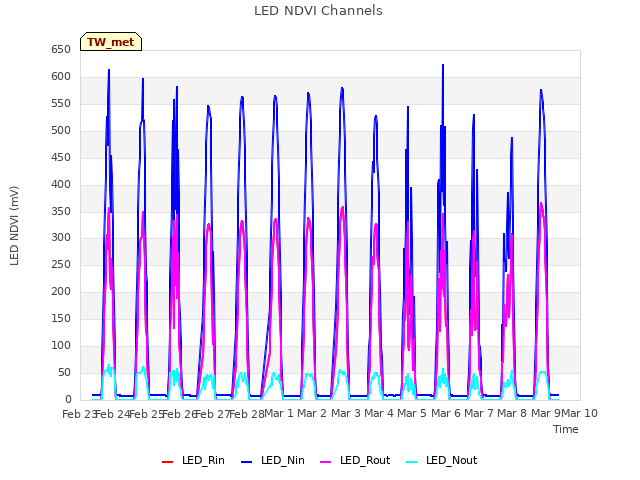
Task: Click the y-axis tick 650
Action: pyautogui.click(x=61, y=50)
